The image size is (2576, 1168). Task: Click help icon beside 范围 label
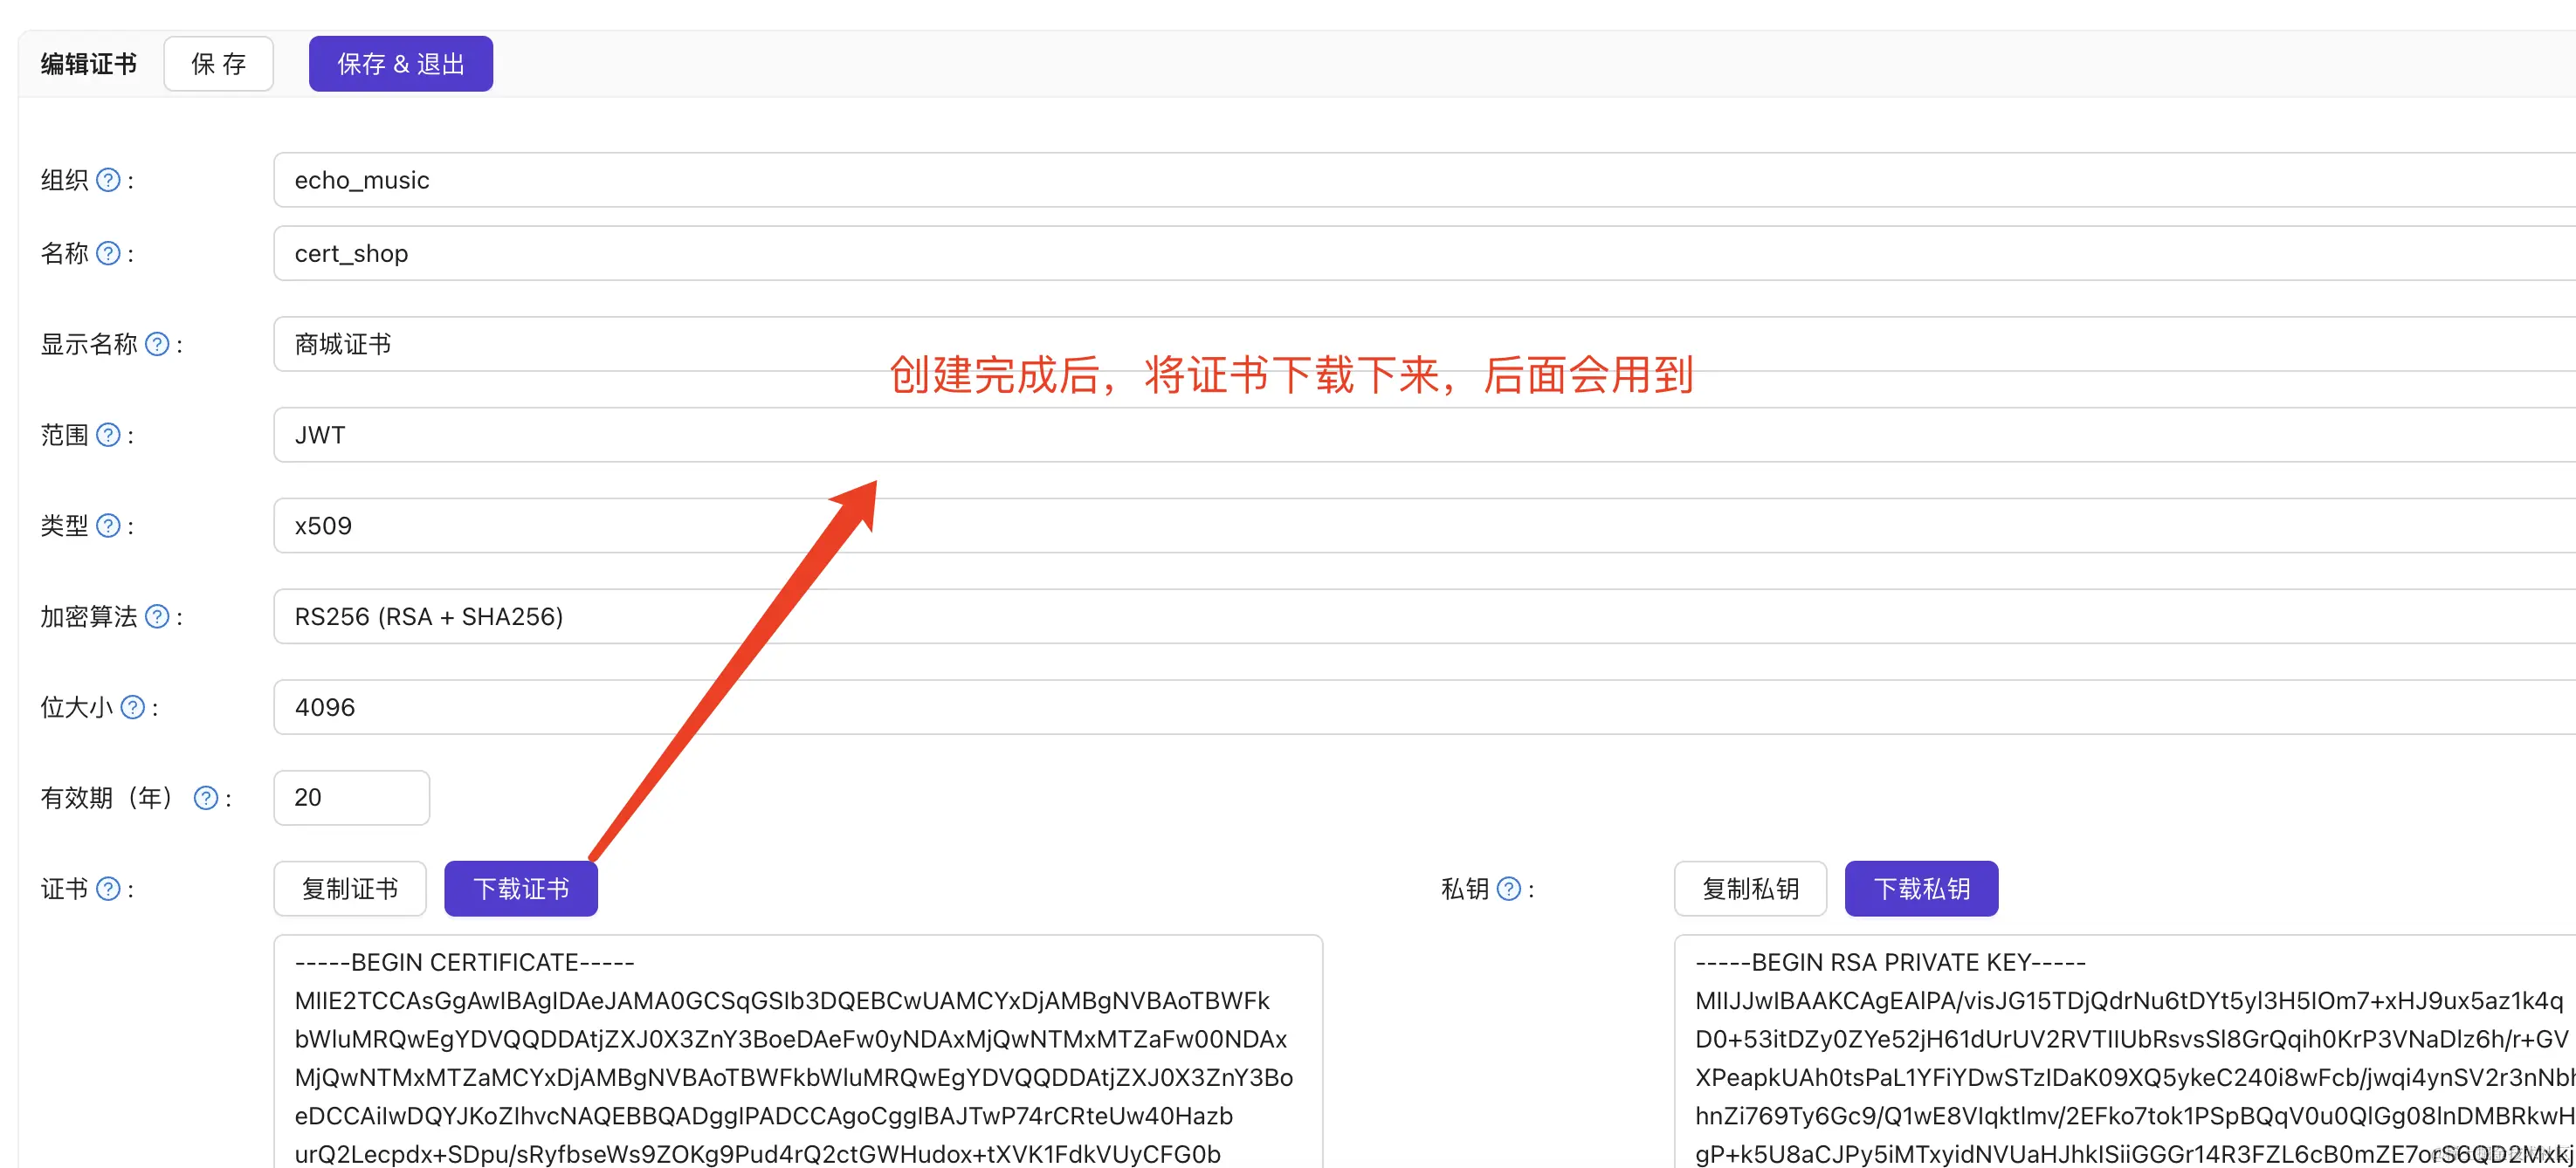(108, 435)
